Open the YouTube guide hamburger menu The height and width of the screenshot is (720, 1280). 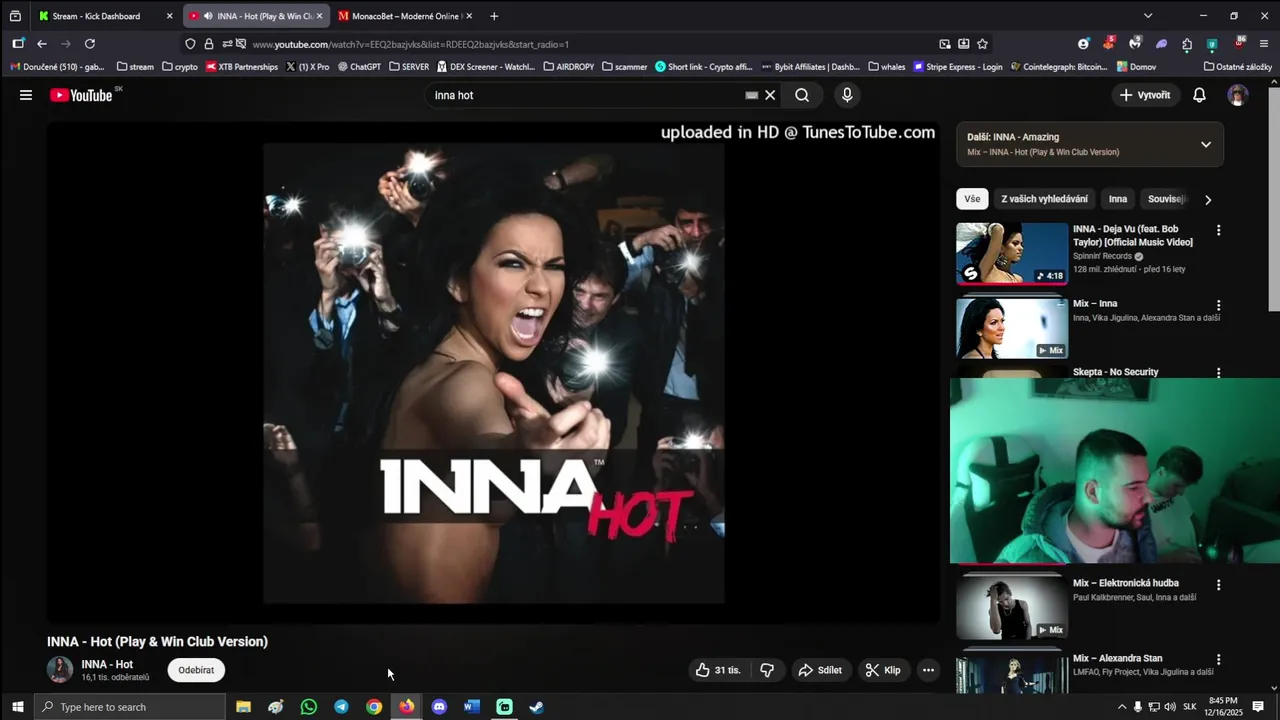[x=26, y=95]
